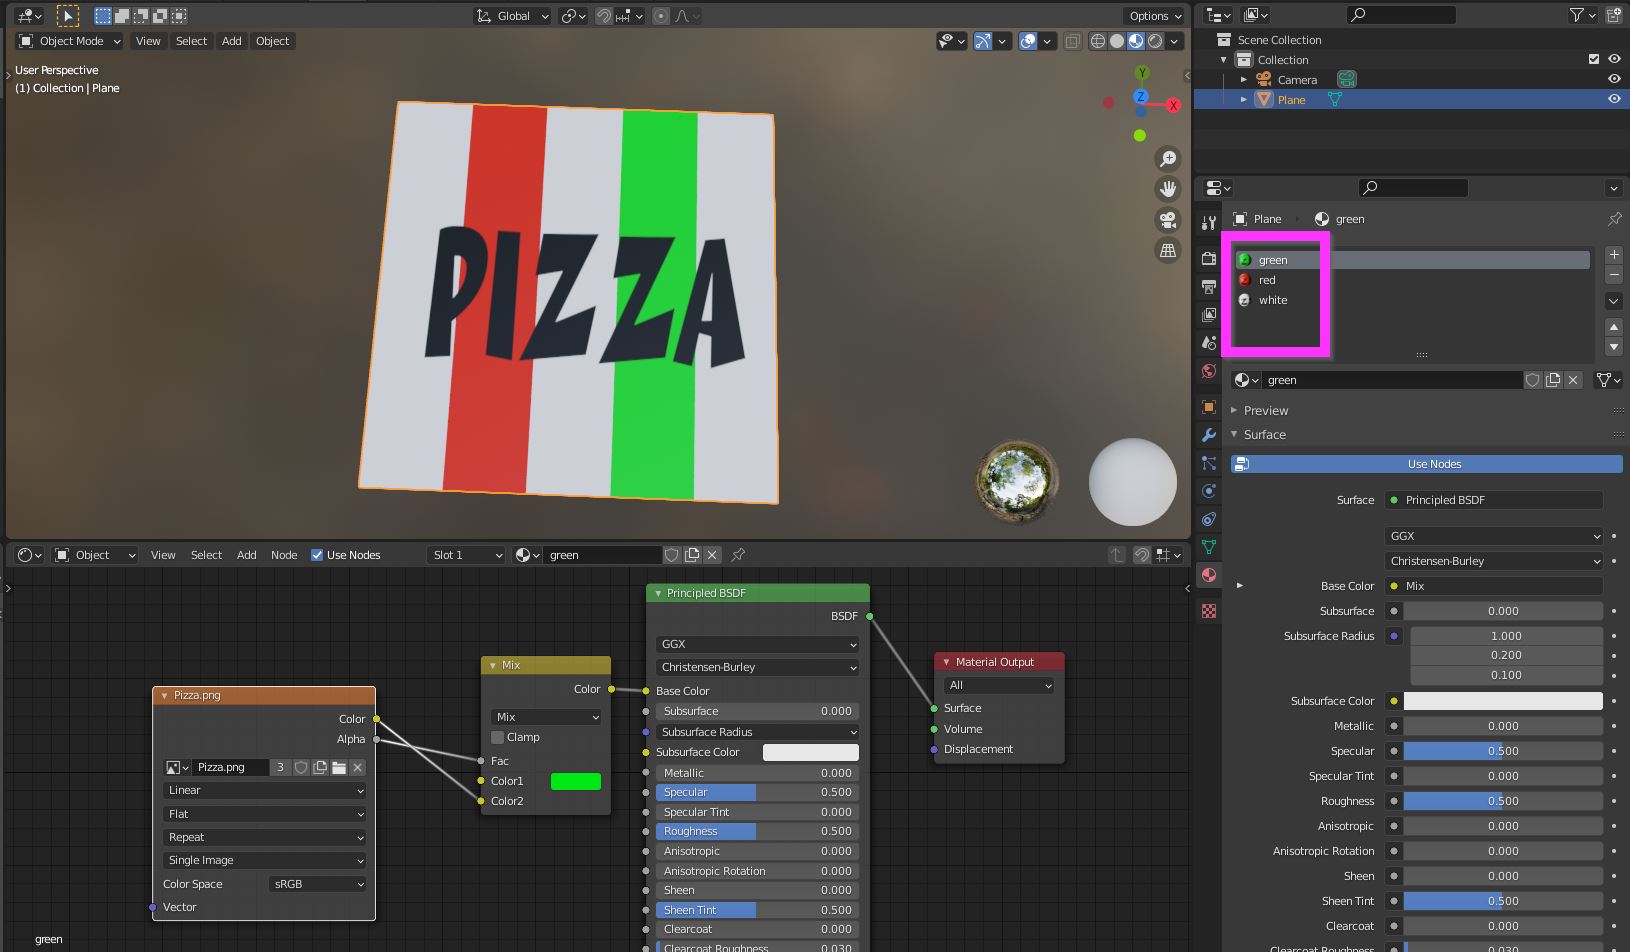Expand the Preview panel
The image size is (1630, 952).
pyautogui.click(x=1265, y=411)
